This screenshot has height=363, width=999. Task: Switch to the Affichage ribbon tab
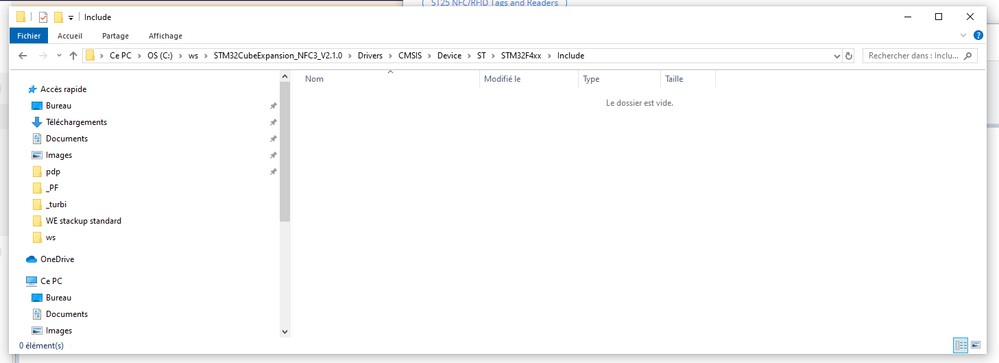click(165, 36)
